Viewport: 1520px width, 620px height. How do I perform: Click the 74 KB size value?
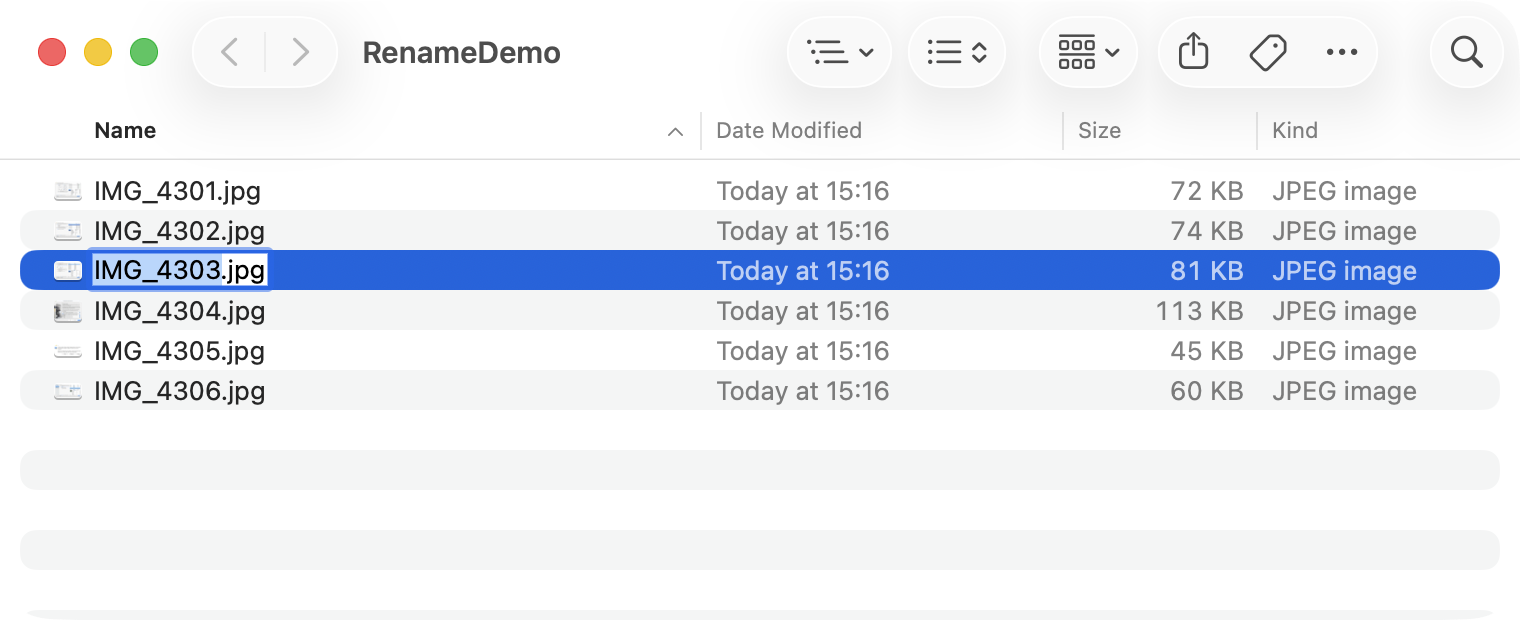tap(1207, 231)
